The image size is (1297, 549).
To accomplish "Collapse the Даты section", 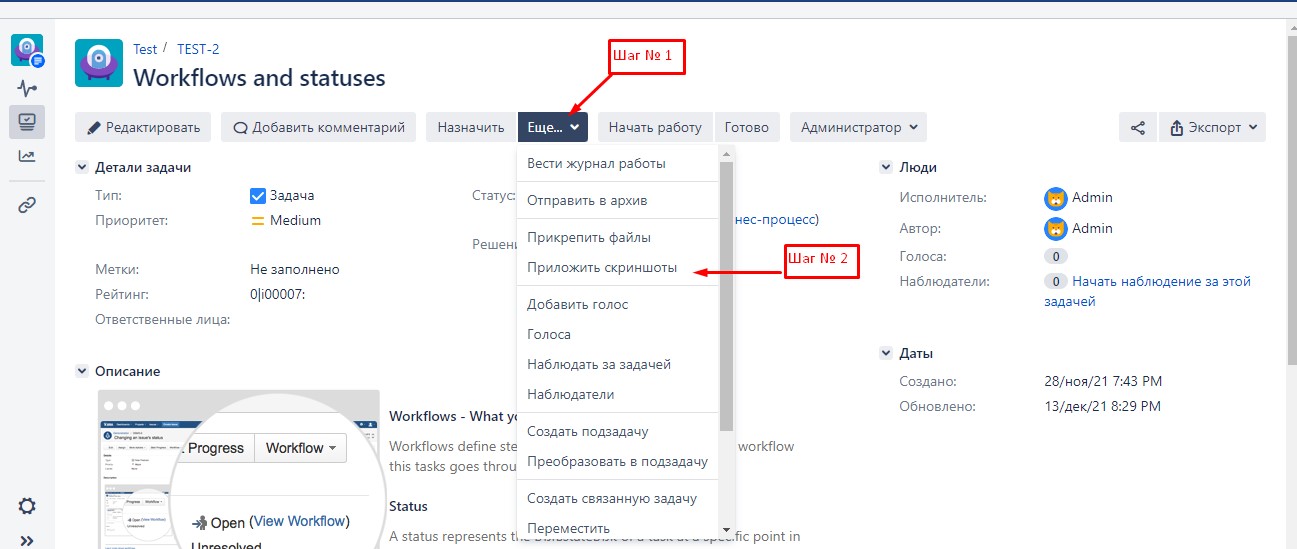I will click(x=886, y=354).
